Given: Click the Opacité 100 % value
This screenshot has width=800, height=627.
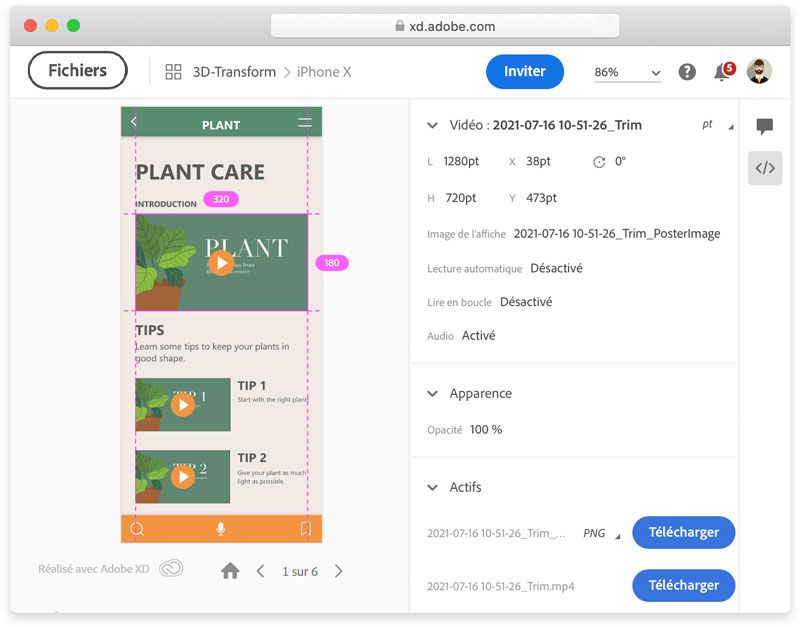Looking at the screenshot, I should click(x=486, y=430).
